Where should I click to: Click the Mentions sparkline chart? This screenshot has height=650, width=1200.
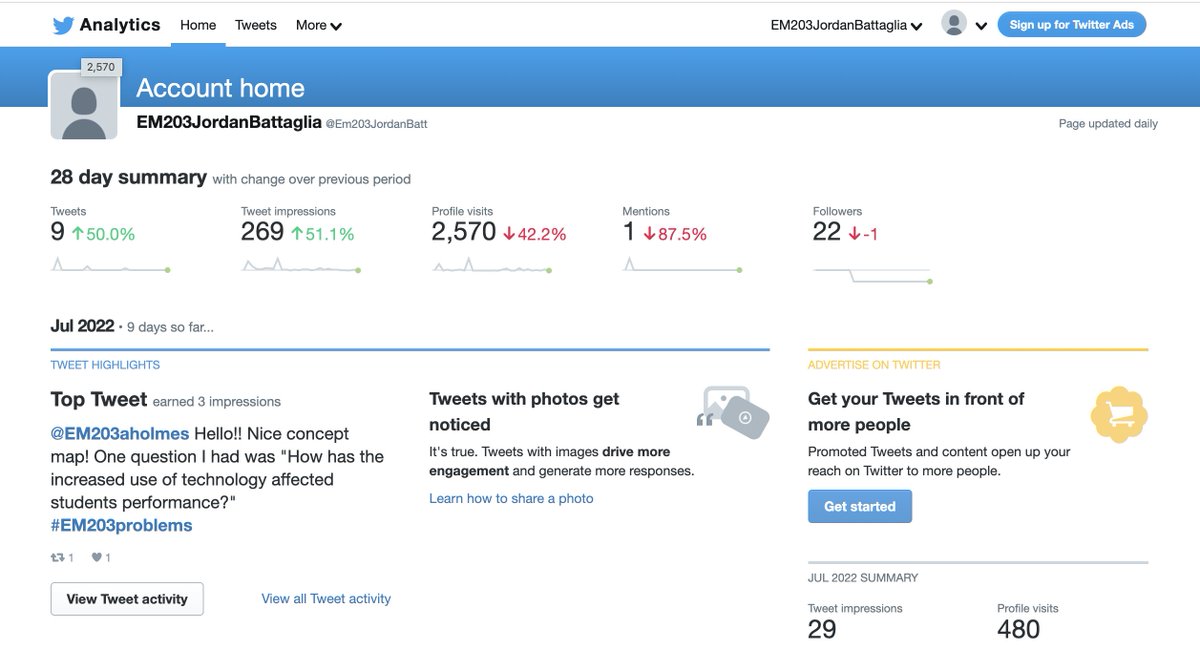point(682,266)
